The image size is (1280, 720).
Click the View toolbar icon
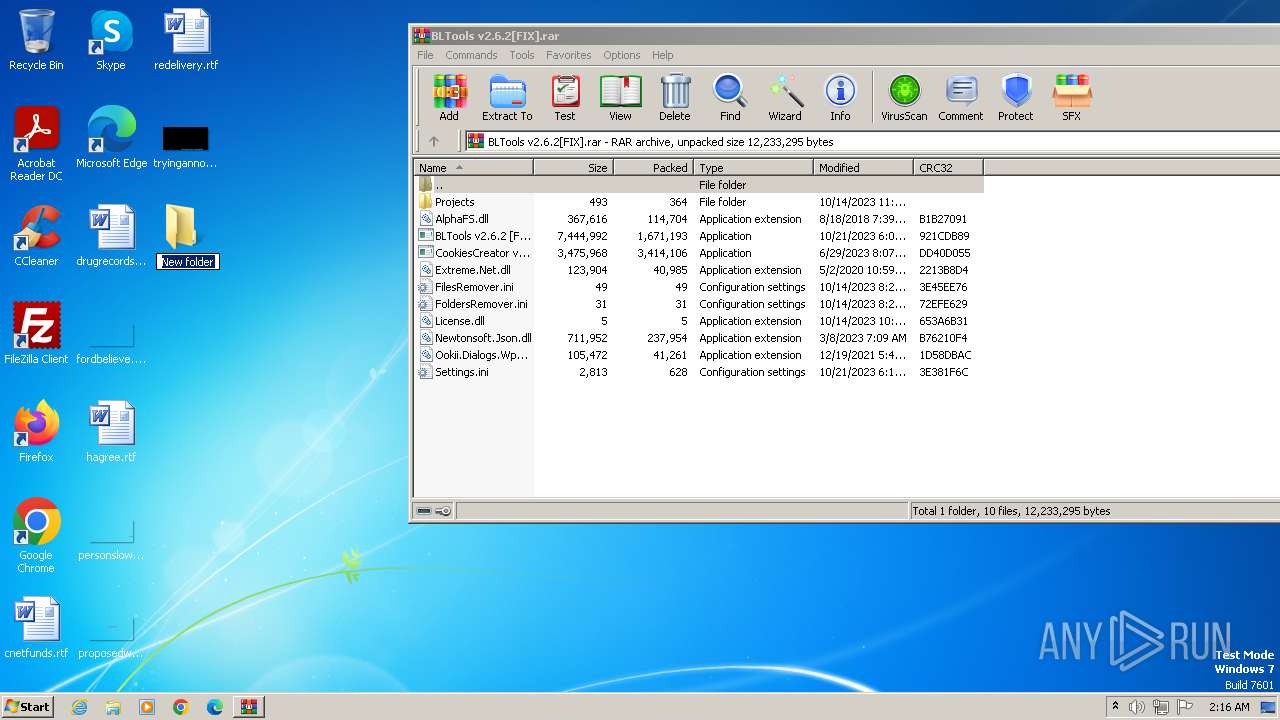(x=620, y=98)
